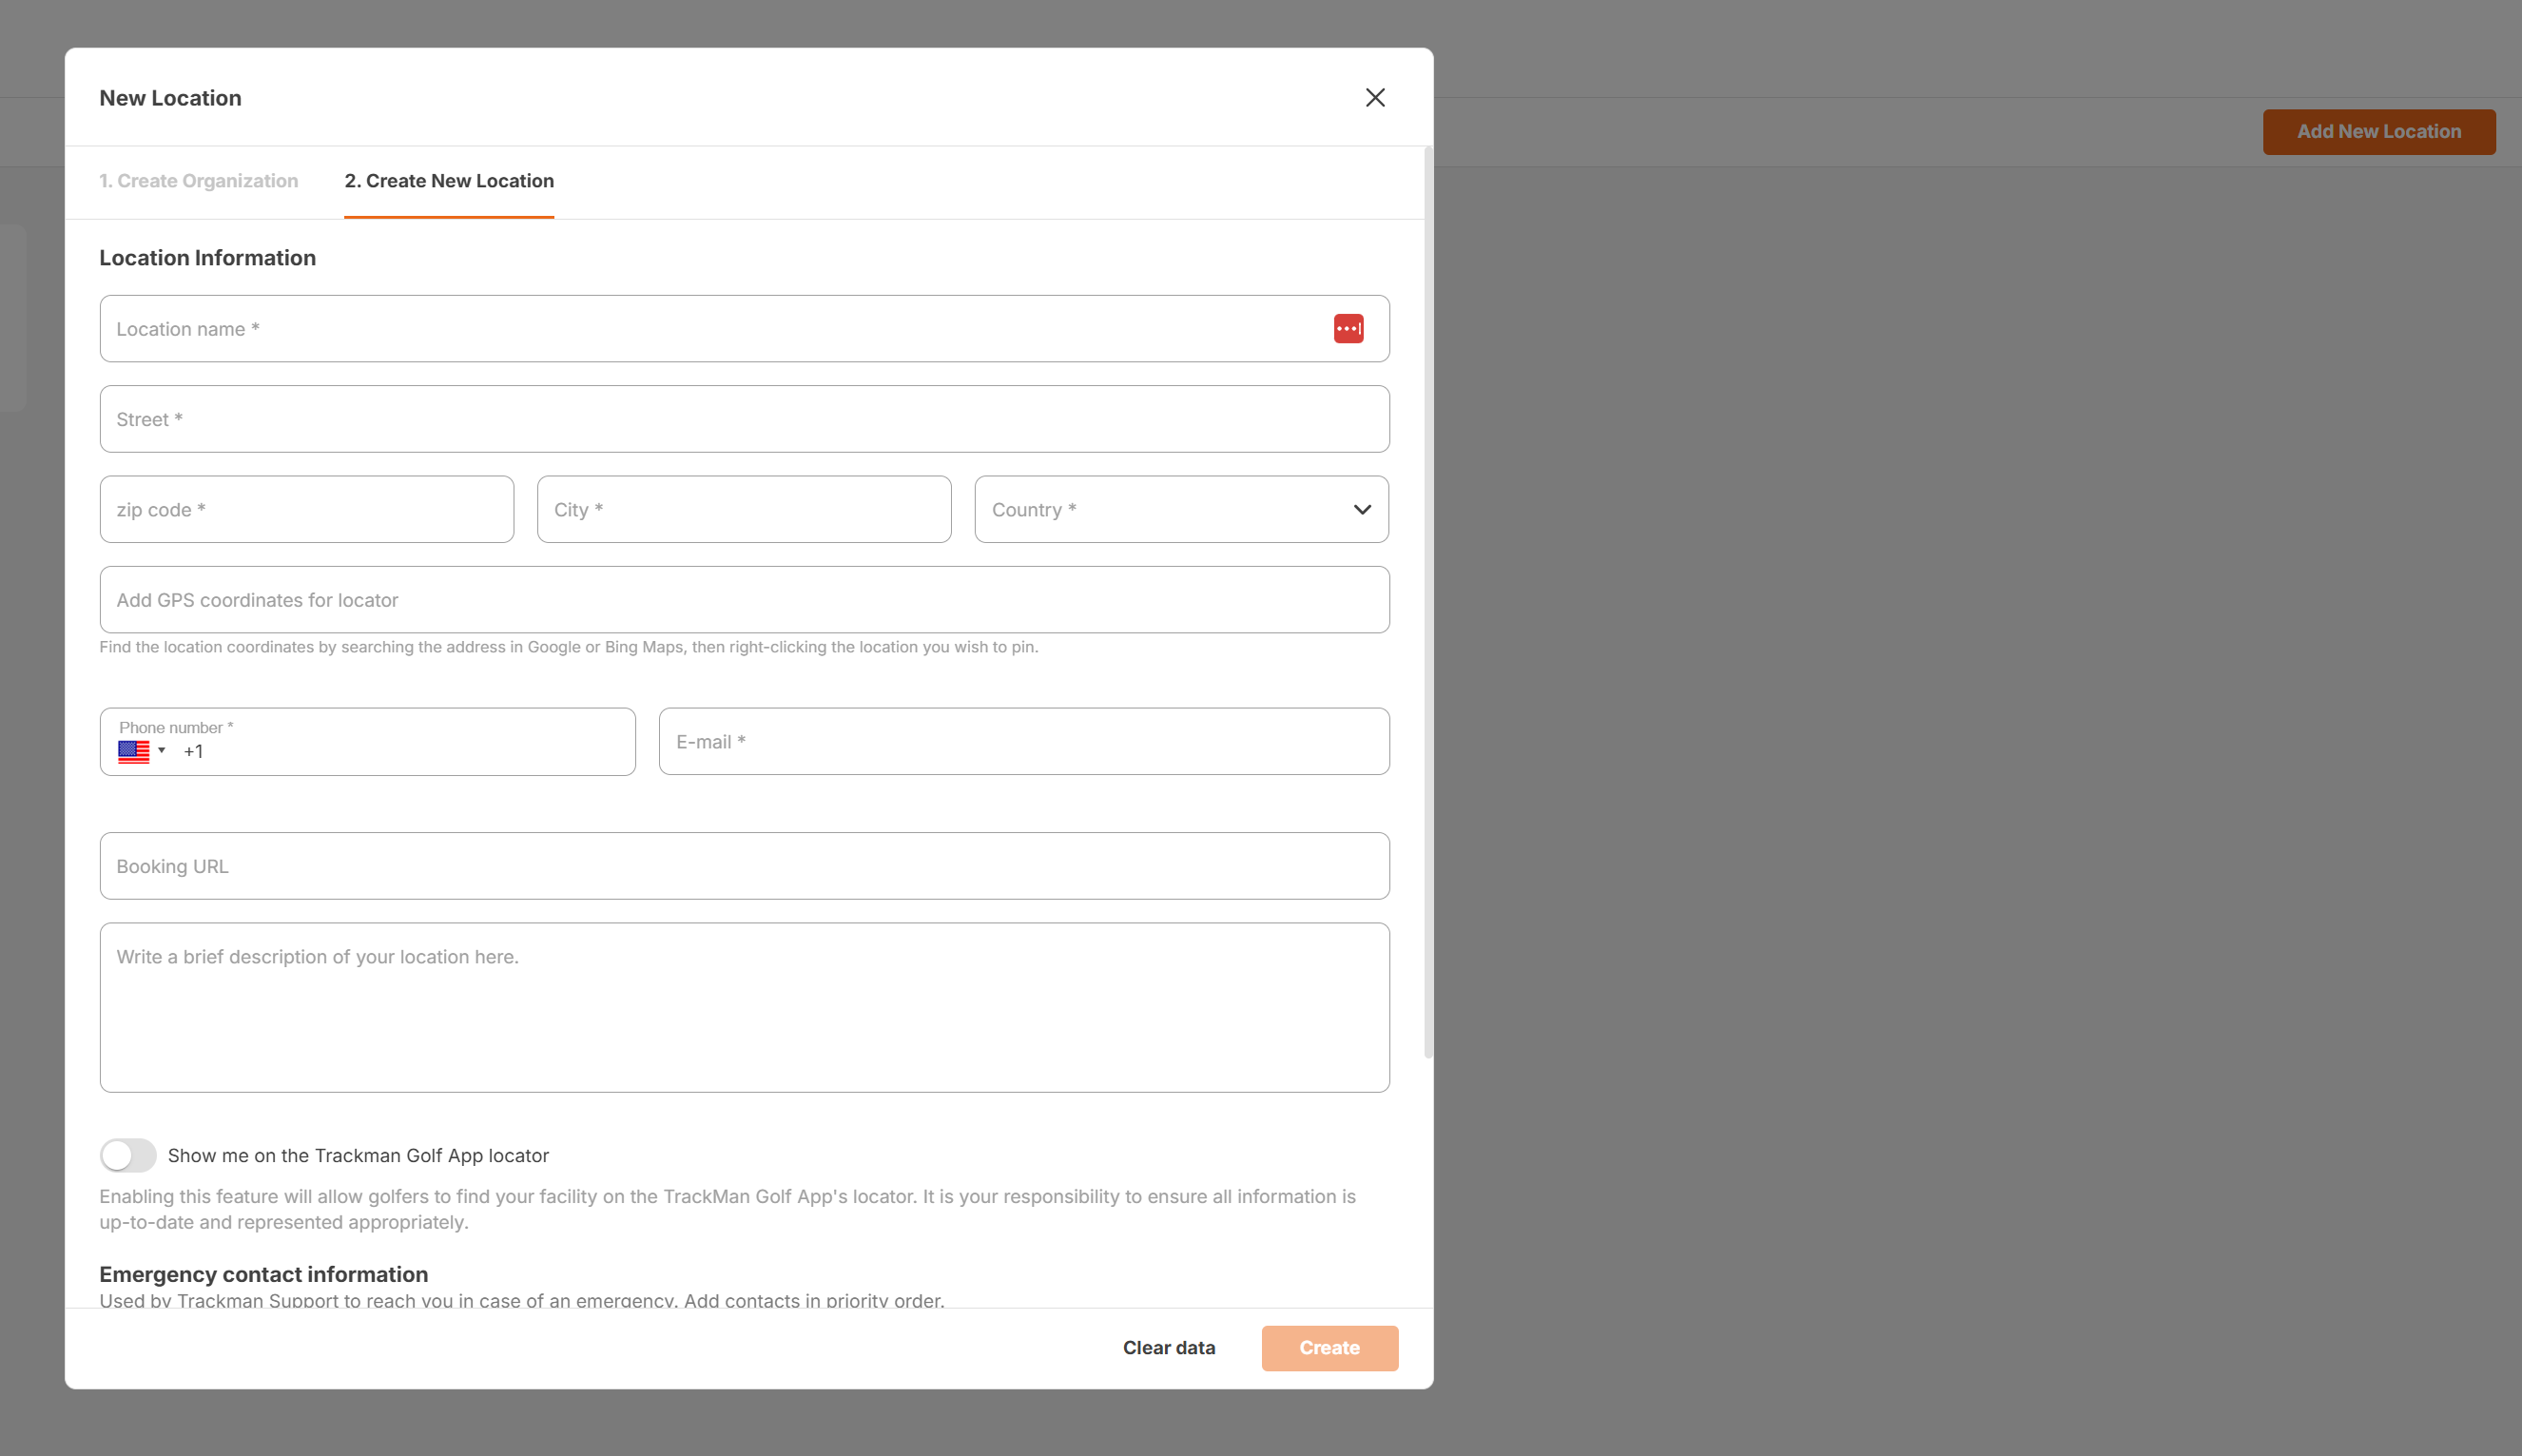Viewport: 2522px width, 1456px height.
Task: Click the red password manager icon
Action: [x=1348, y=328]
